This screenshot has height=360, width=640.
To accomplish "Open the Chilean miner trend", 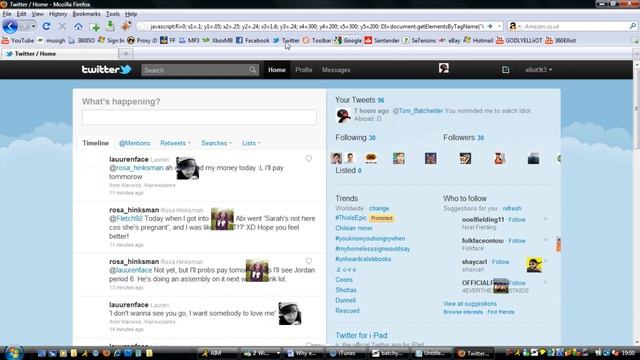I will tap(354, 228).
